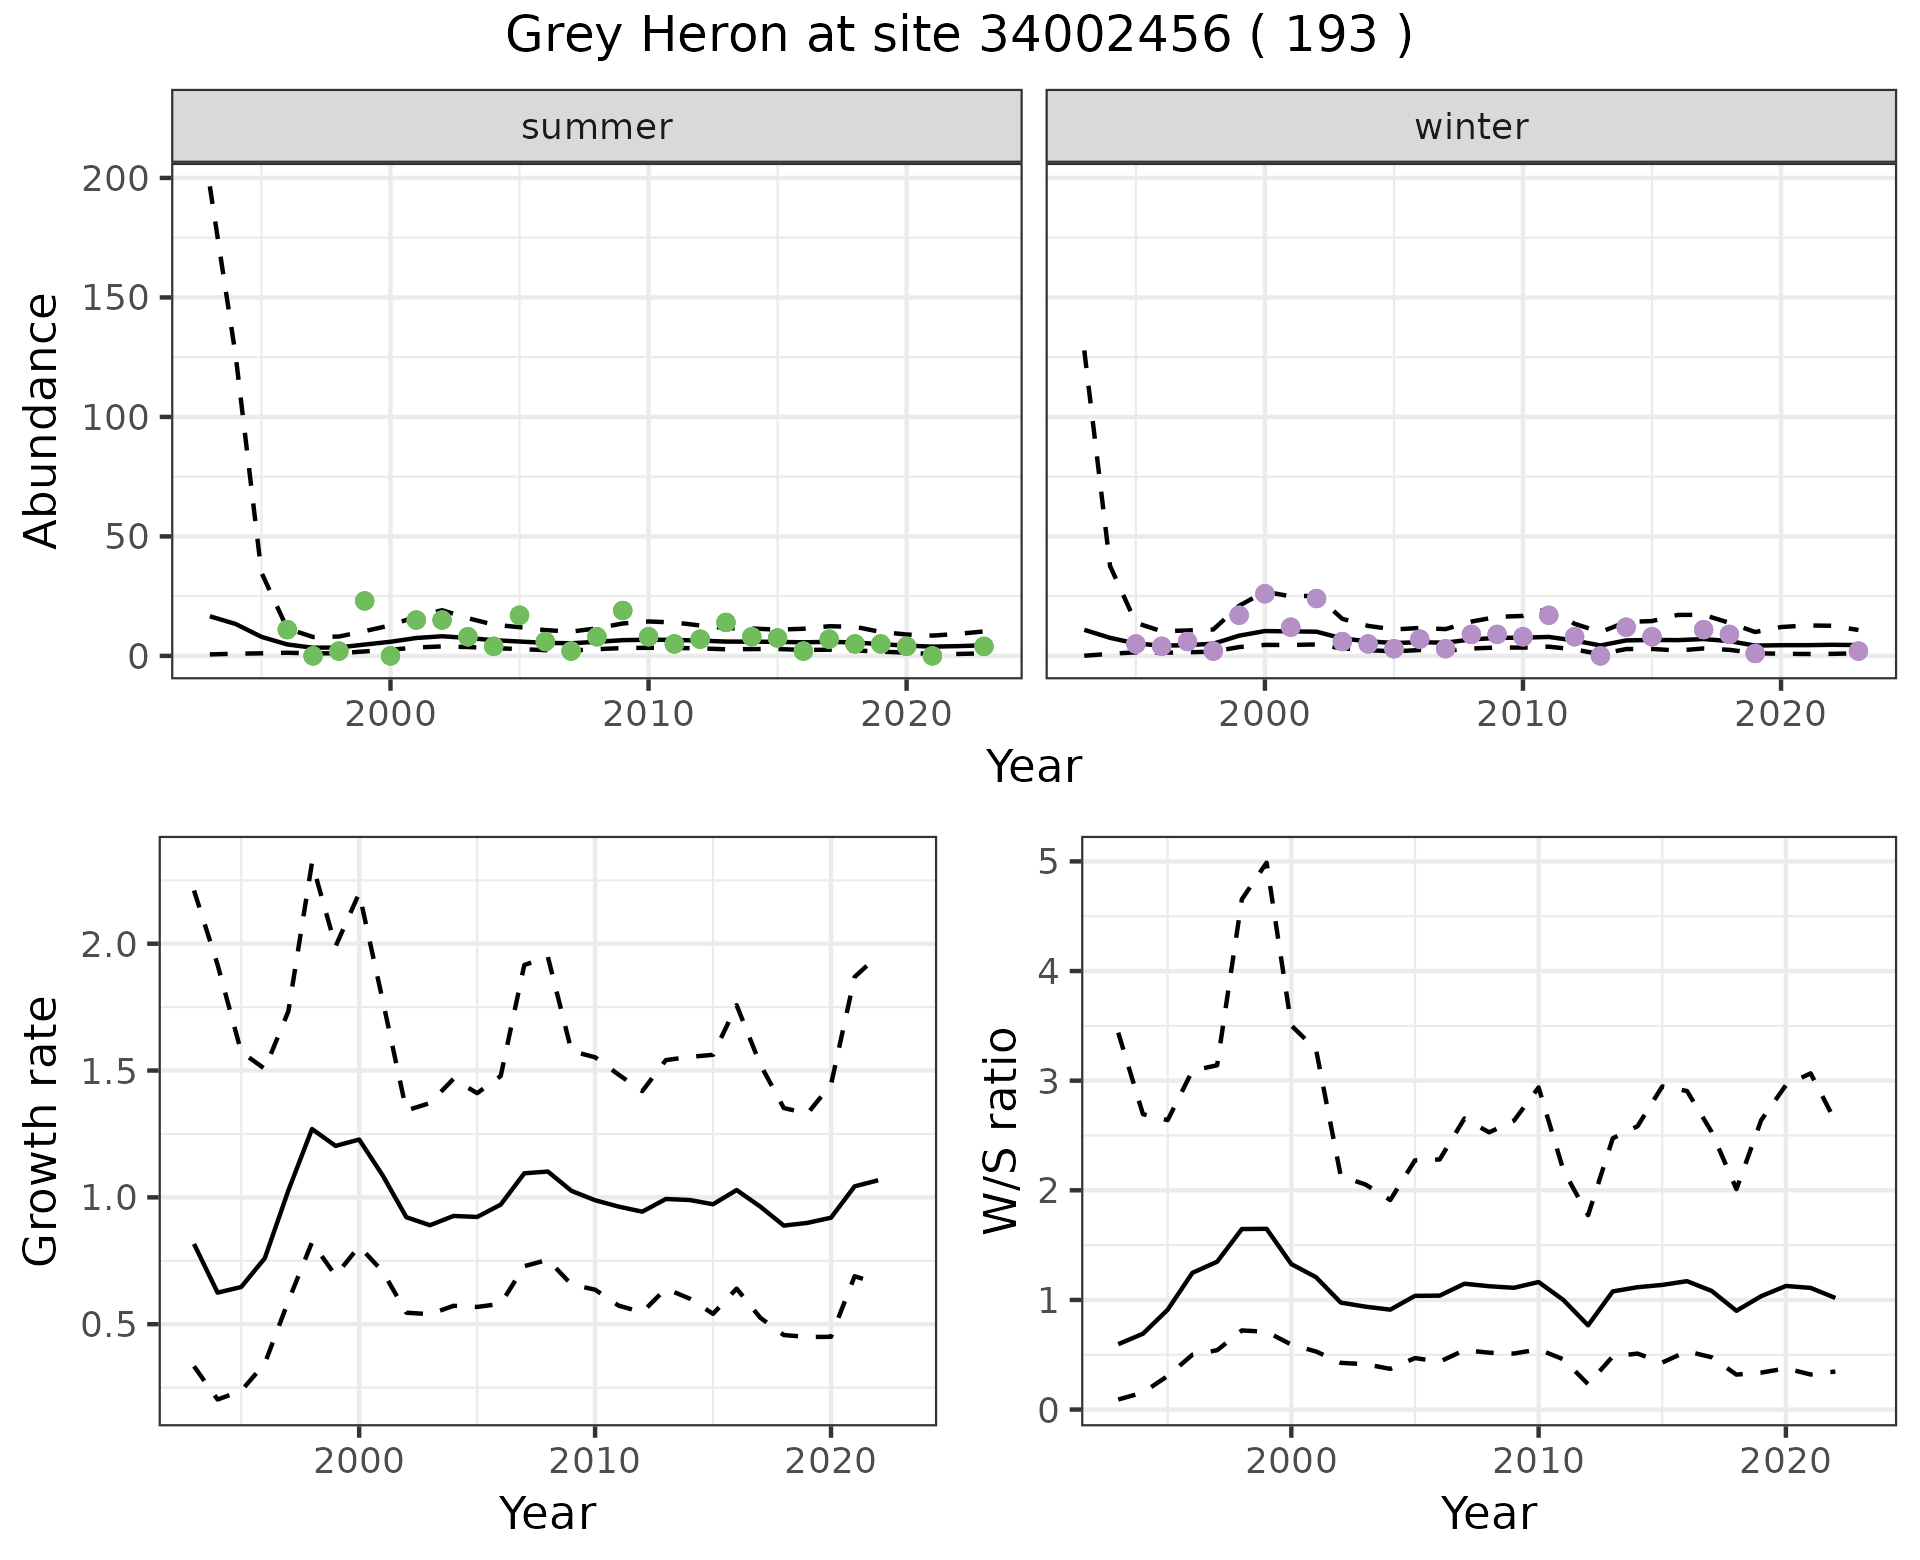The width and height of the screenshot is (1920, 1560).
Task: Click the last green summer point in 2023
Action: (984, 647)
